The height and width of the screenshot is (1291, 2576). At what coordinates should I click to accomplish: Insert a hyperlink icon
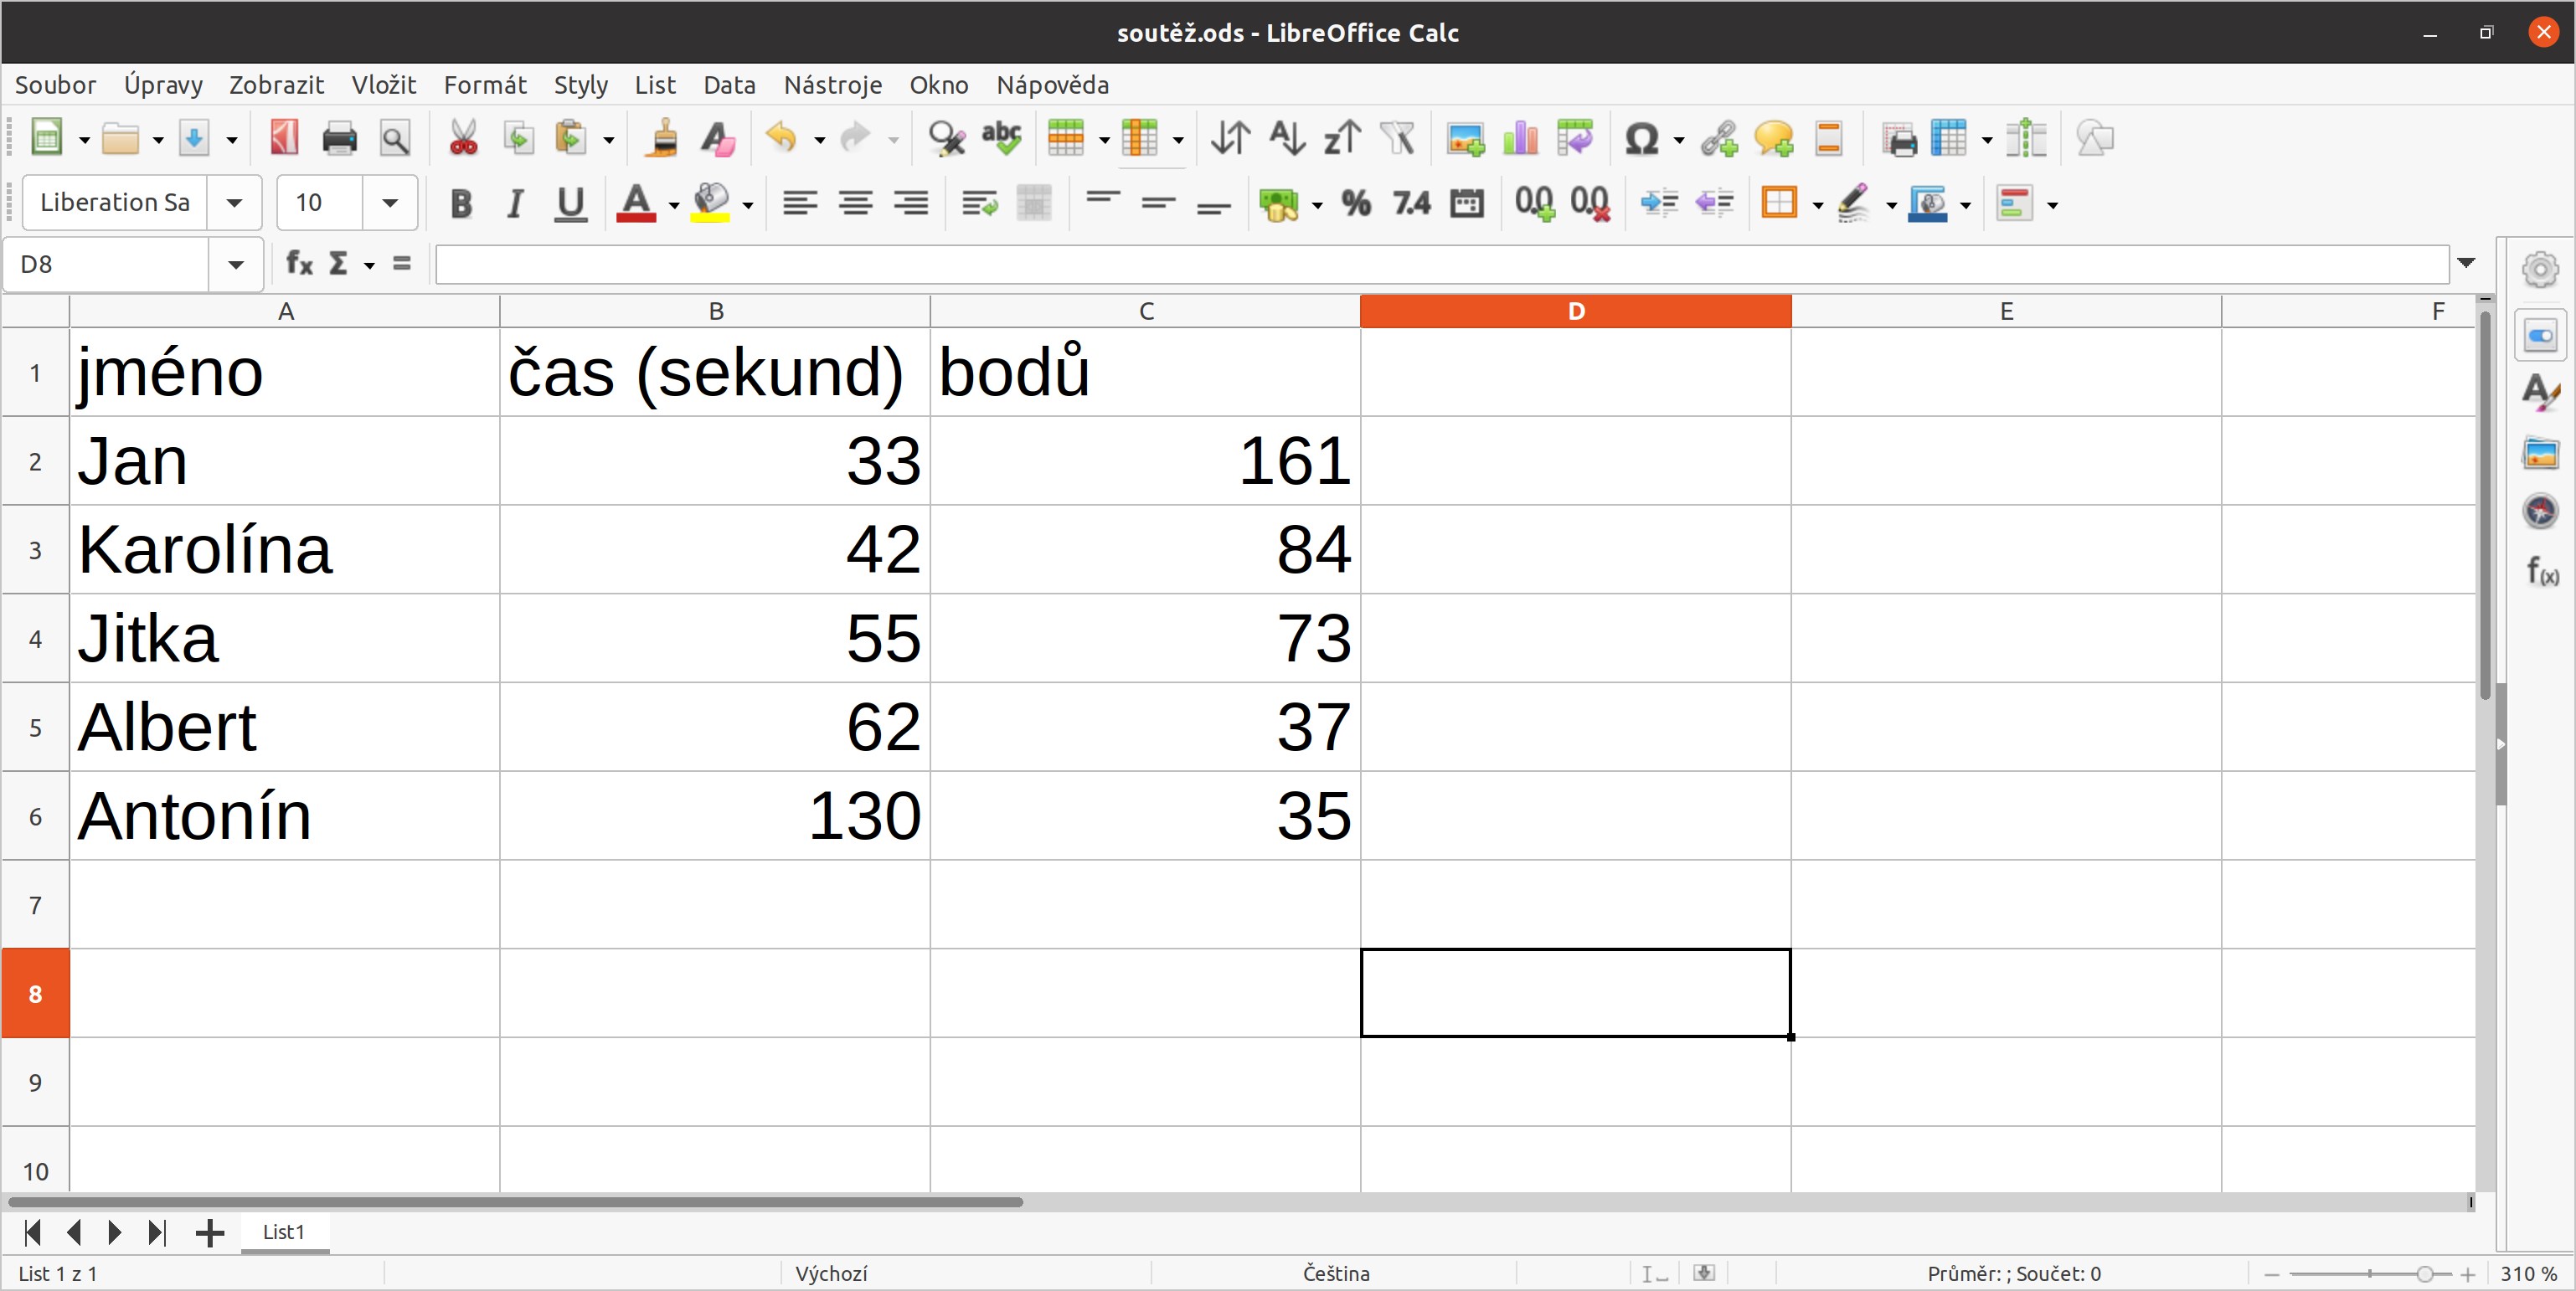(x=1719, y=138)
